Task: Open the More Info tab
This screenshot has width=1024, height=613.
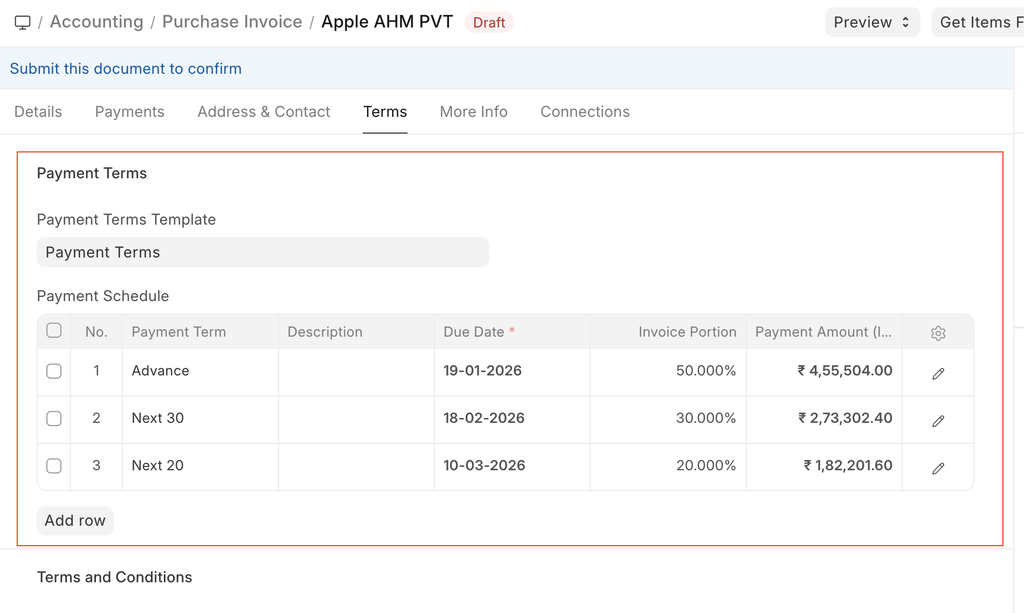Action: pos(473,112)
